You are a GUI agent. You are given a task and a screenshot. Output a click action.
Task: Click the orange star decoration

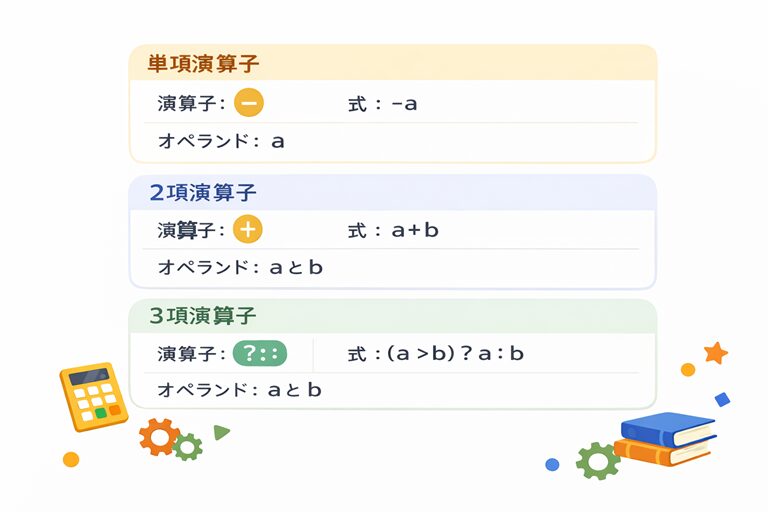[716, 353]
